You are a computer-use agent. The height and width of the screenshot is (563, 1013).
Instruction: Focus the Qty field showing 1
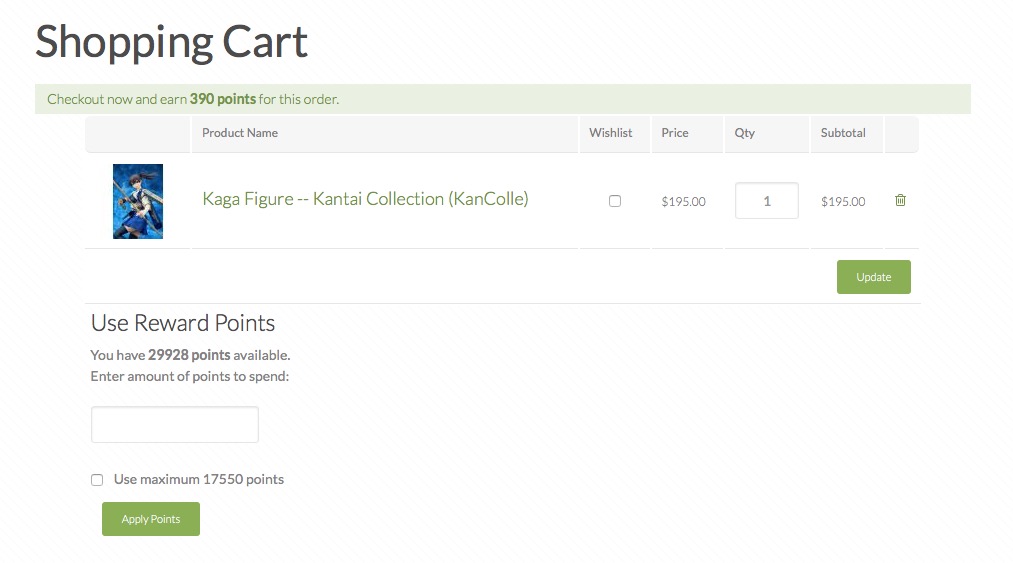767,200
